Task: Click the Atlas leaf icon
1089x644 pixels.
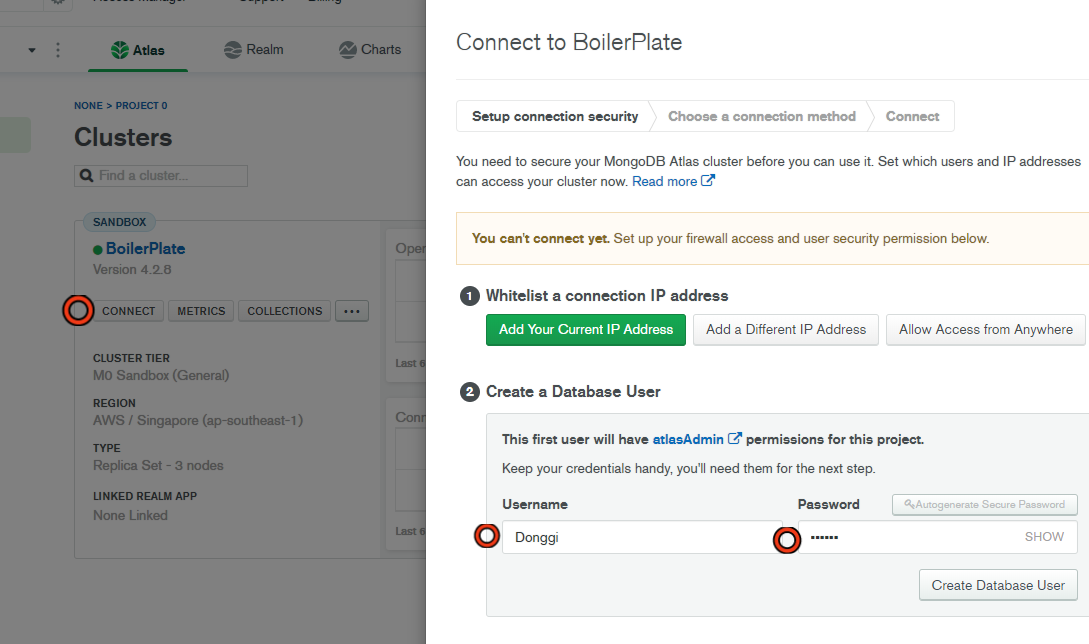Action: [120, 50]
